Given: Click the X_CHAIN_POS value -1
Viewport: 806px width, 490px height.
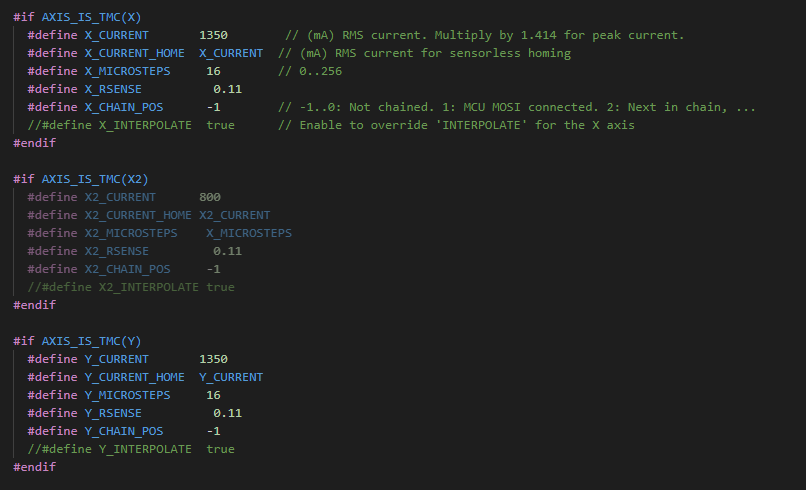Looking at the screenshot, I should 213,107.
